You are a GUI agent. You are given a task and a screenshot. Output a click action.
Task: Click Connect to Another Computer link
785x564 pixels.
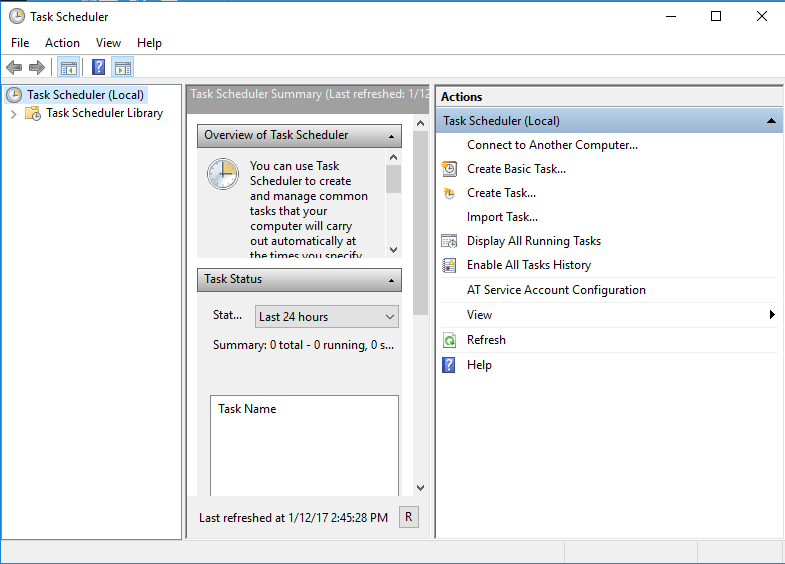point(552,145)
